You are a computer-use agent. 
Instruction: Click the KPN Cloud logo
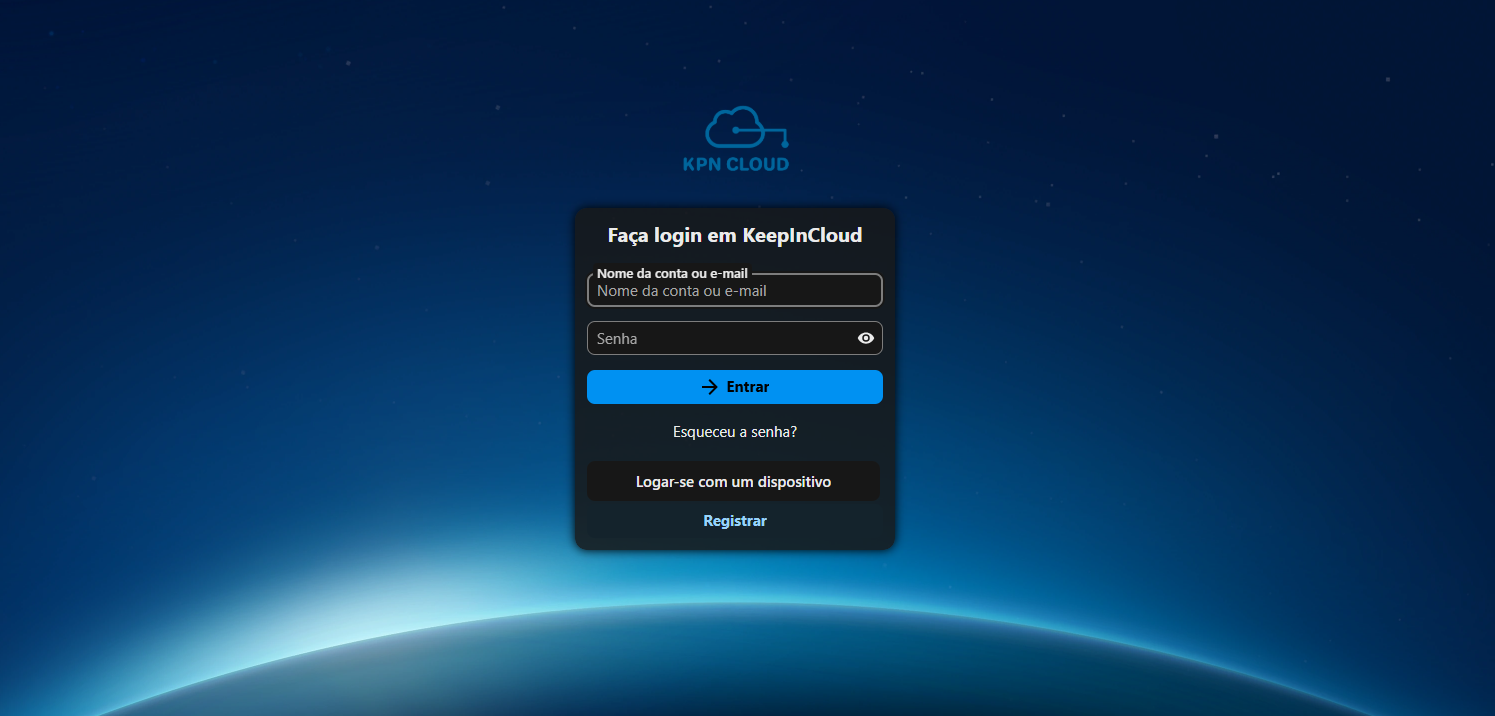[x=736, y=139]
